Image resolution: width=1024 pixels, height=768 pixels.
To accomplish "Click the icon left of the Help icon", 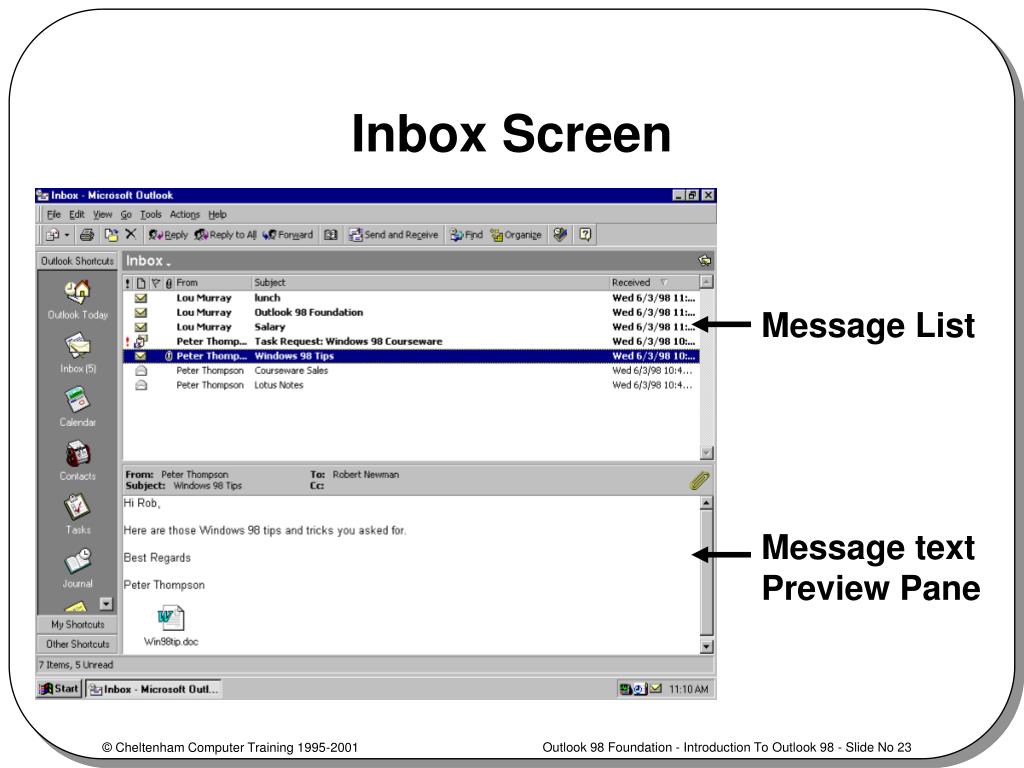I will coord(560,234).
